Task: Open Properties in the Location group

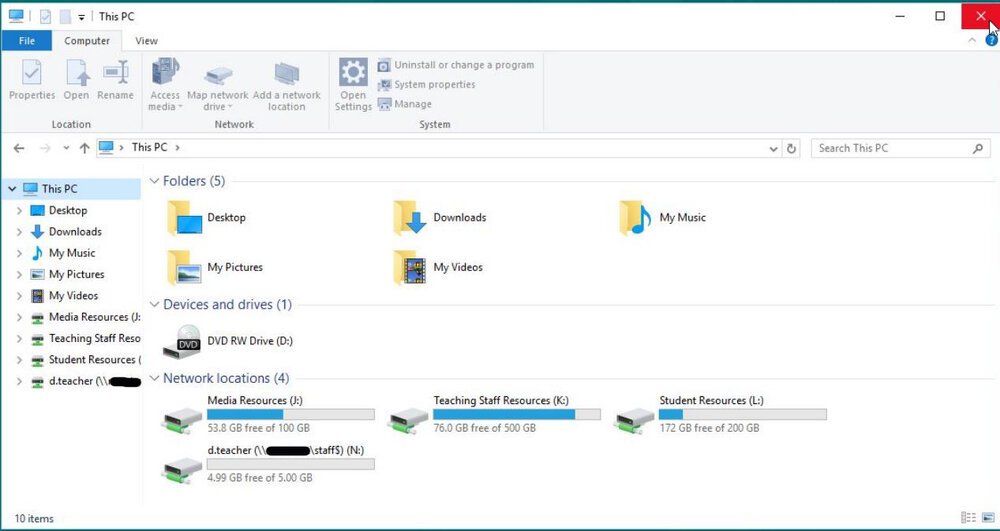Action: click(32, 80)
